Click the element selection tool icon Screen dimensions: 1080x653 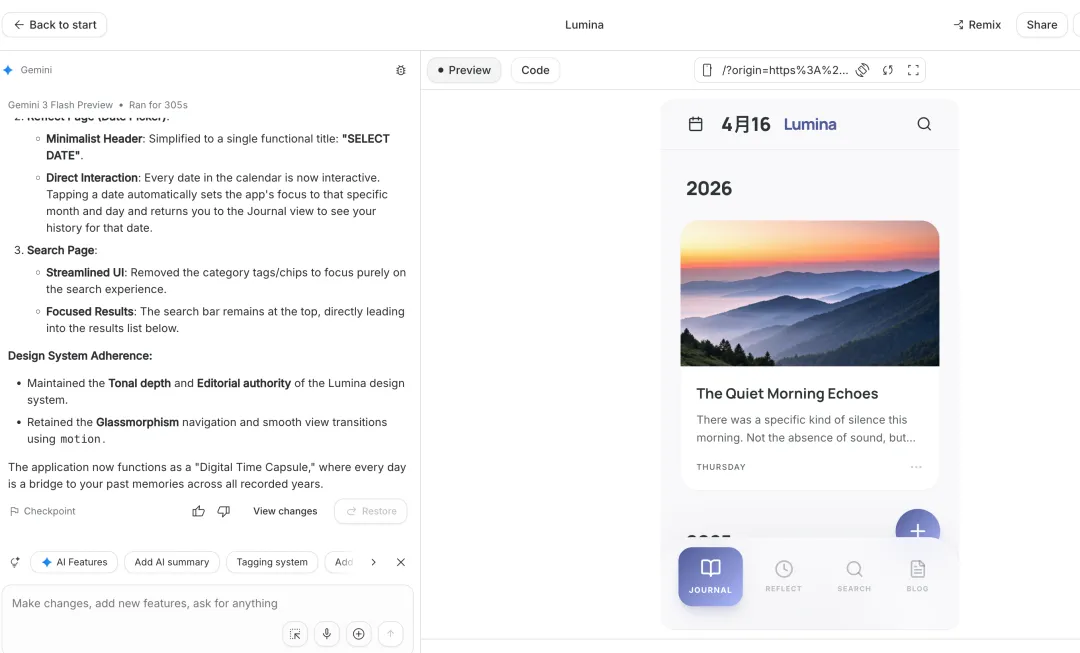tap(295, 634)
